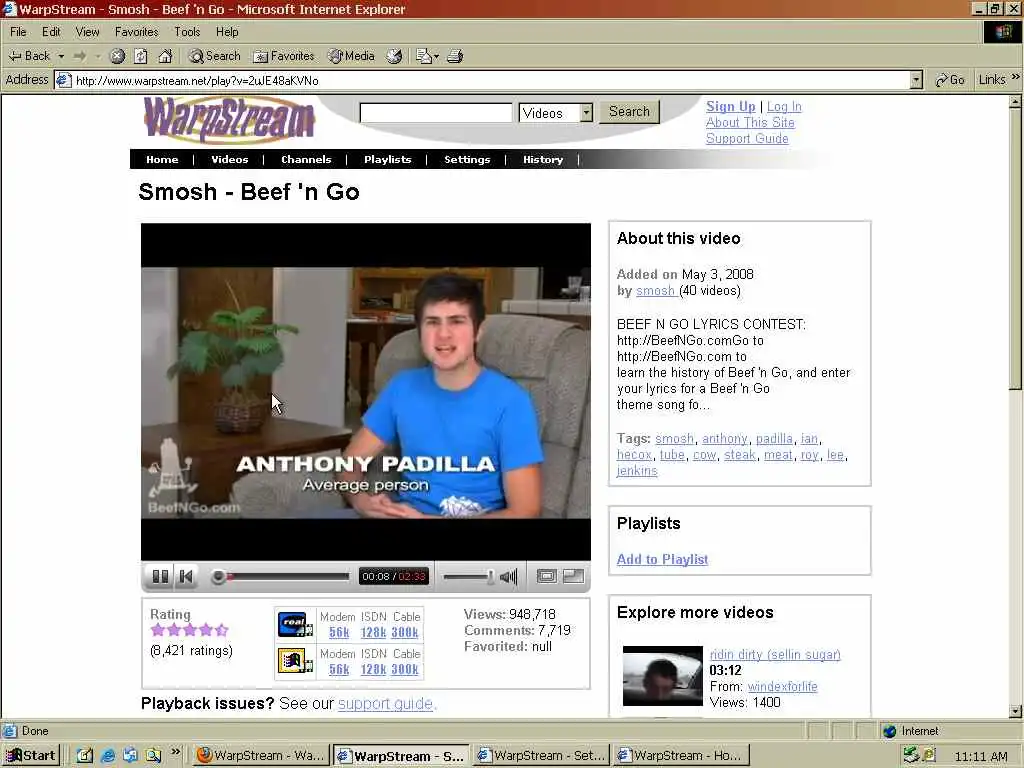Viewport: 1024px width, 768px height.
Task: Open the fourth Quick Launch search icon
Action: (x=153, y=756)
